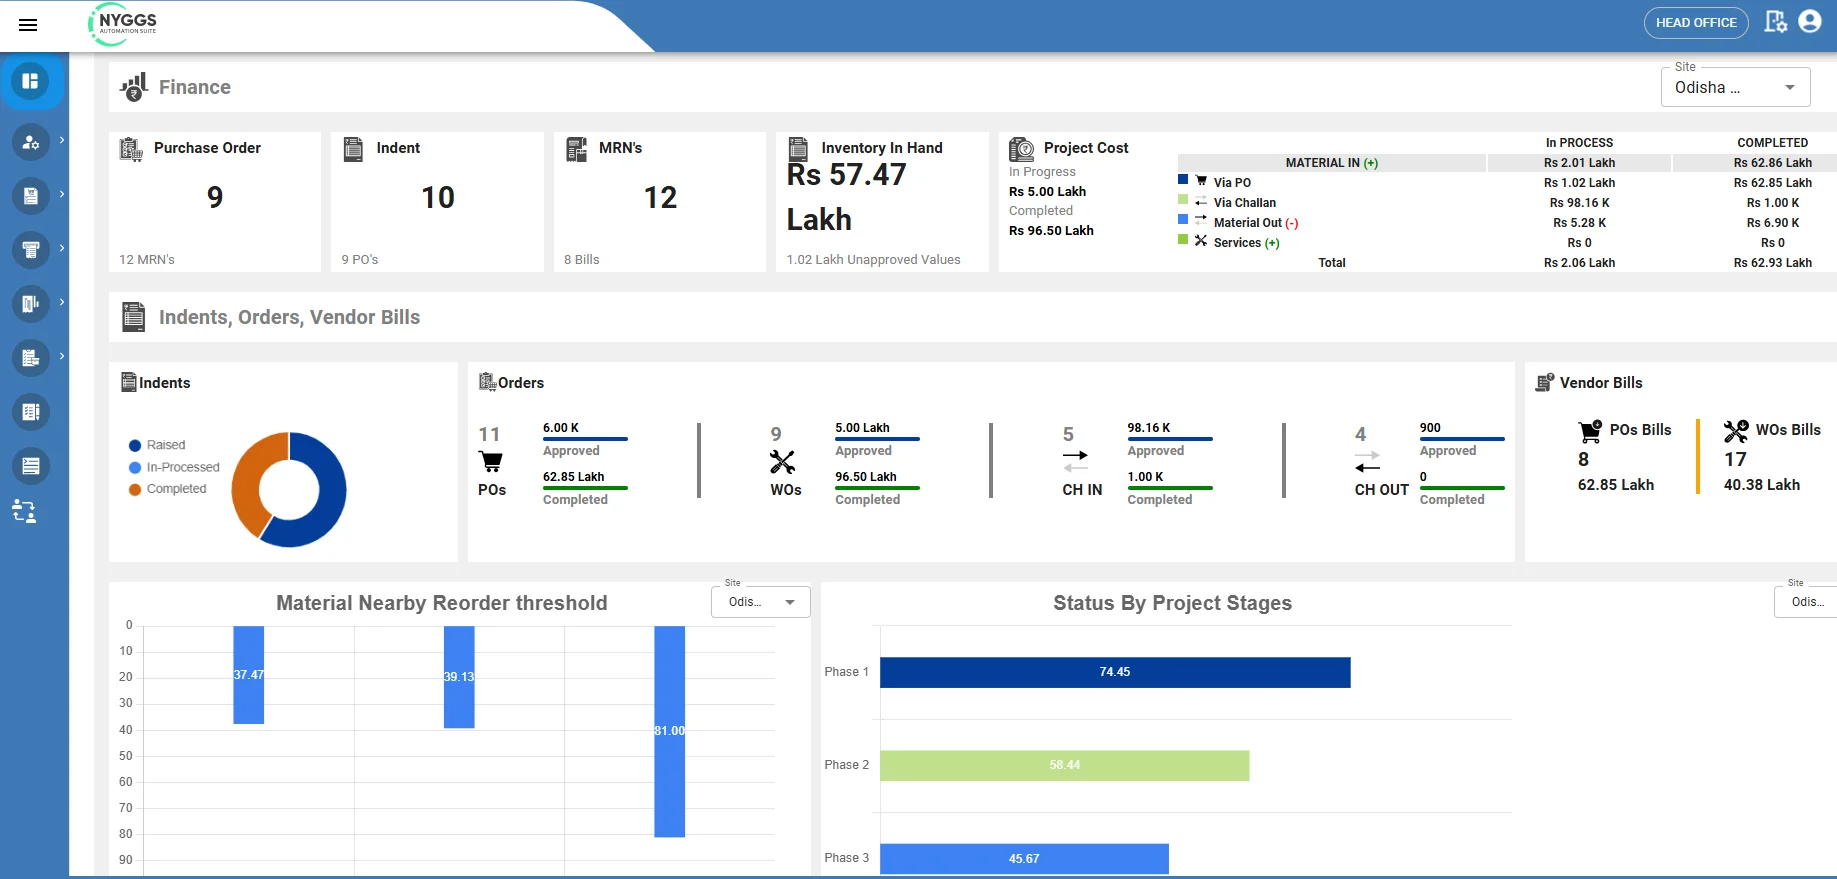1837x879 pixels.
Task: Select the dashboard icon in the sidebar
Action: coord(30,81)
